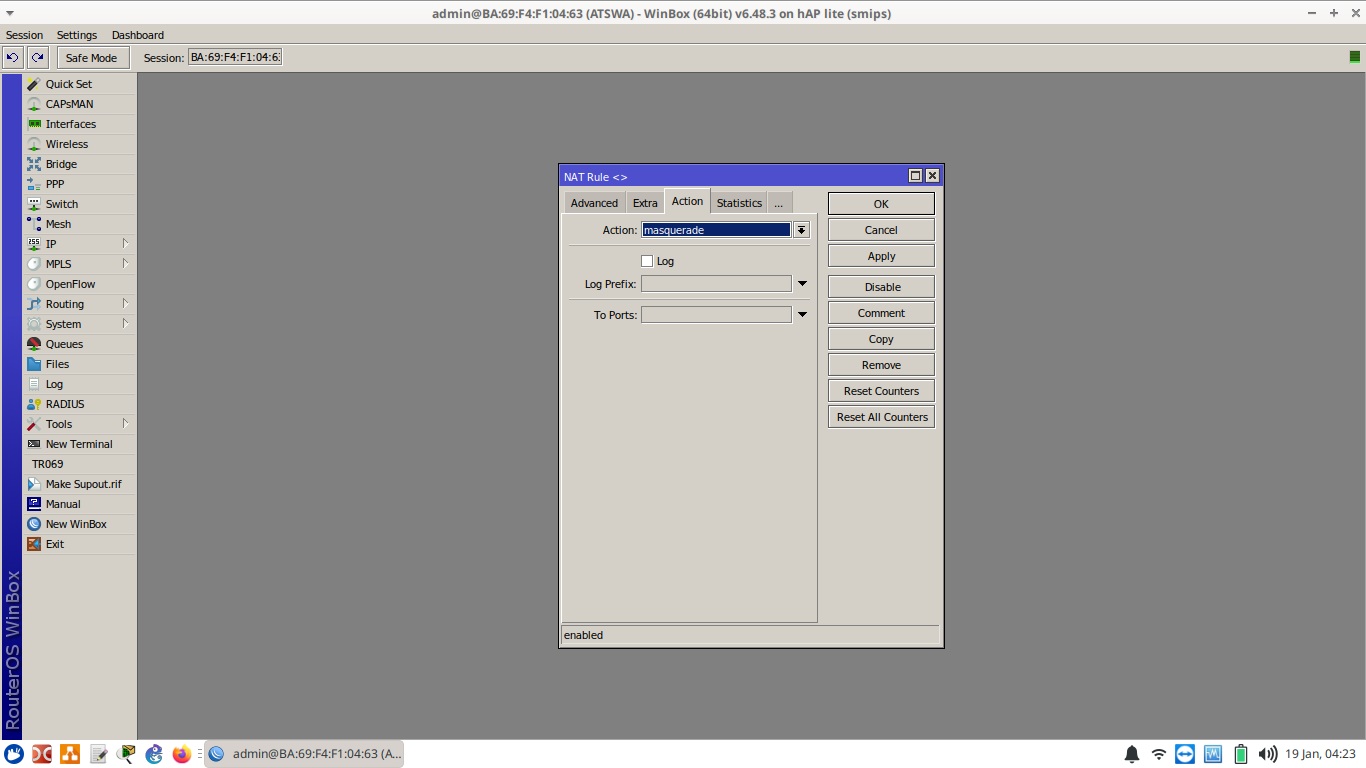Screen dimensions: 1366x768
Task: Click the TeamViewer tray icon
Action: [x=1186, y=754]
